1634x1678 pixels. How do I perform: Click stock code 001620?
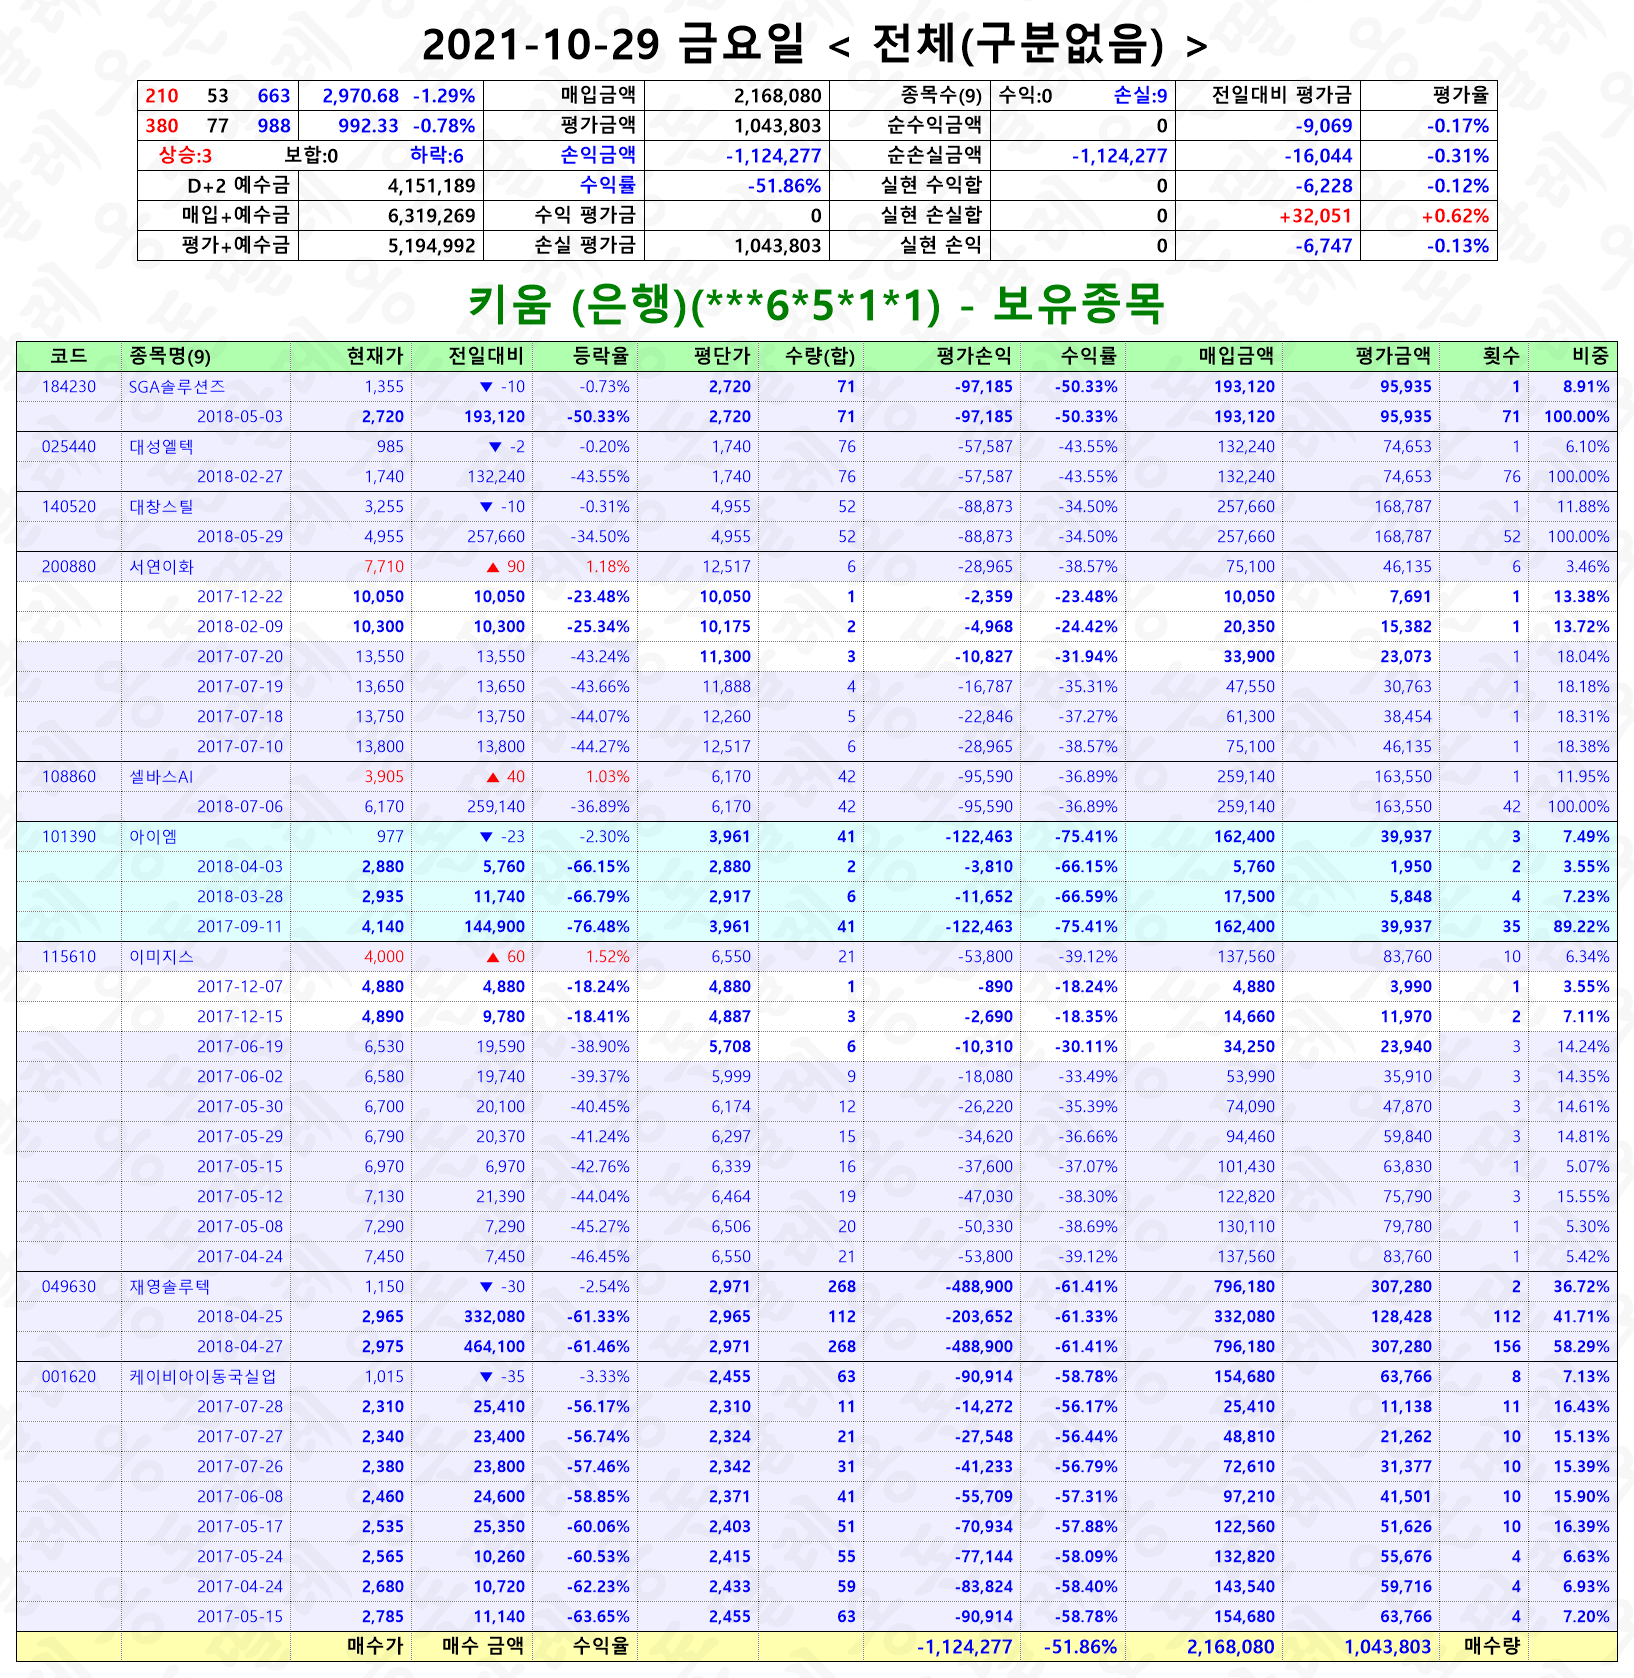coord(69,1376)
